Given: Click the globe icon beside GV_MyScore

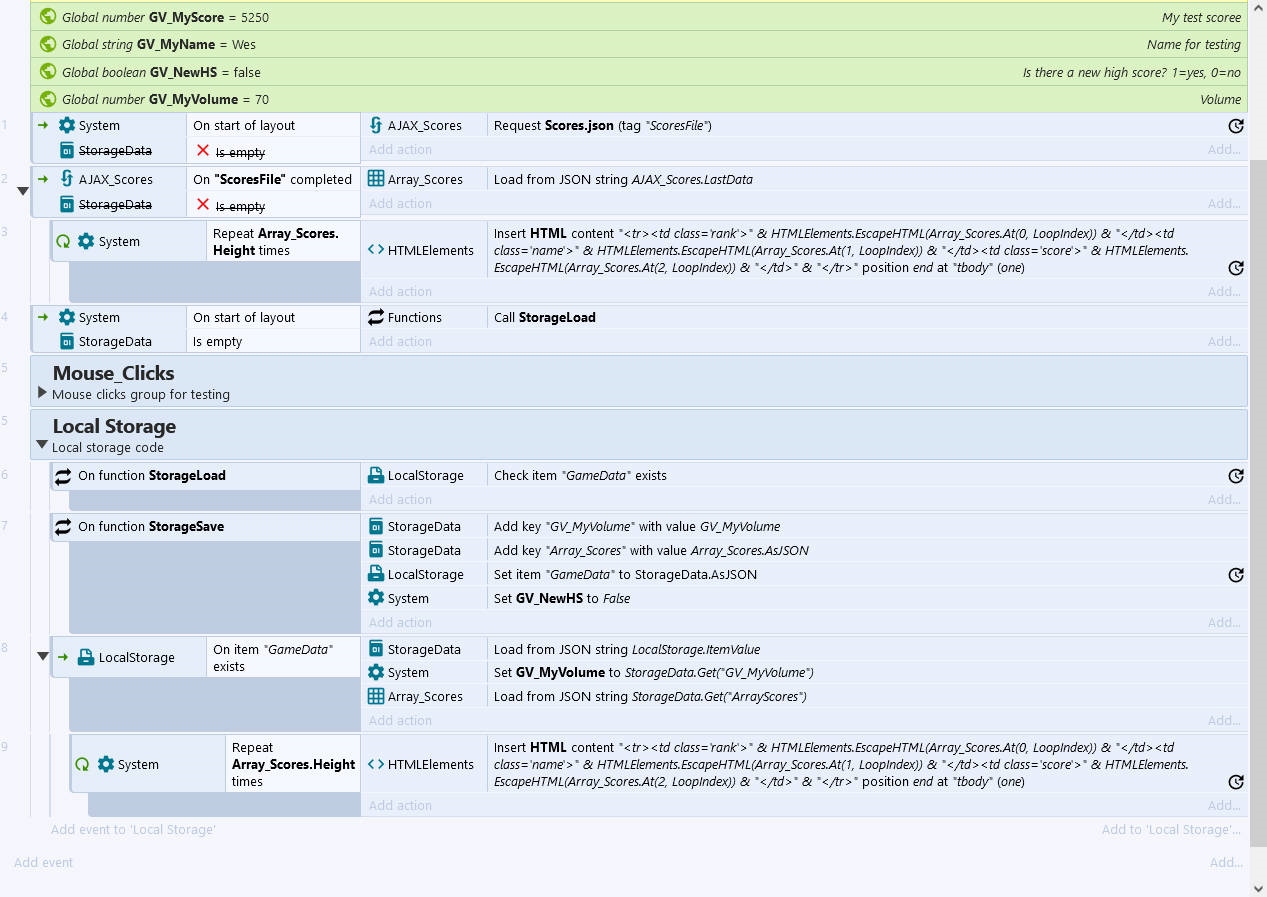Looking at the screenshot, I should point(47,17).
